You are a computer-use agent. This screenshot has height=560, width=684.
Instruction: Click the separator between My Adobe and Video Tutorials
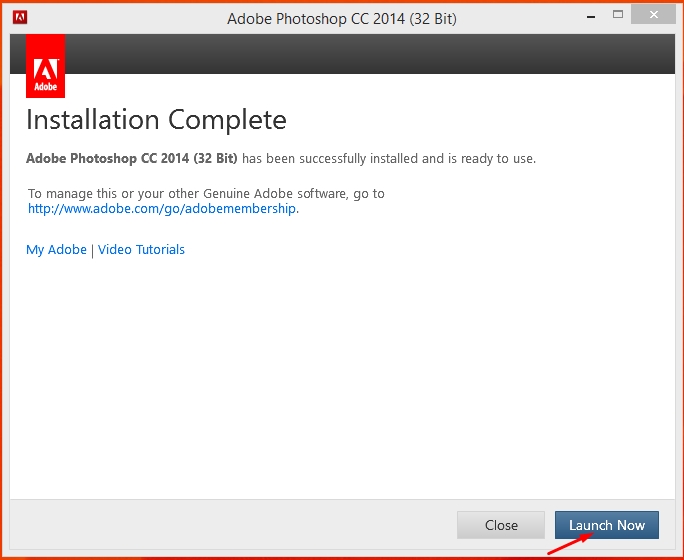[x=92, y=250]
